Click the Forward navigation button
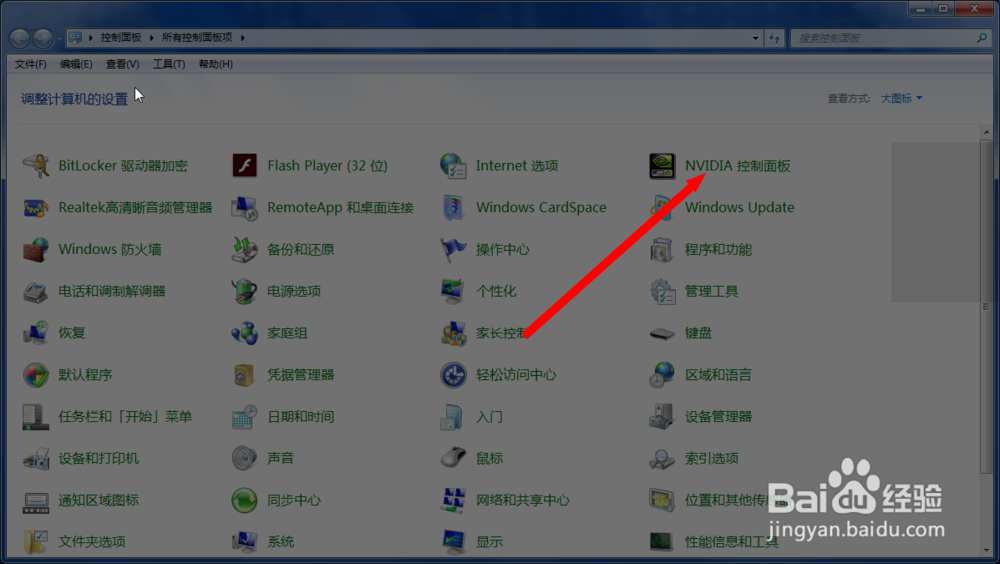1000x564 pixels. point(43,38)
